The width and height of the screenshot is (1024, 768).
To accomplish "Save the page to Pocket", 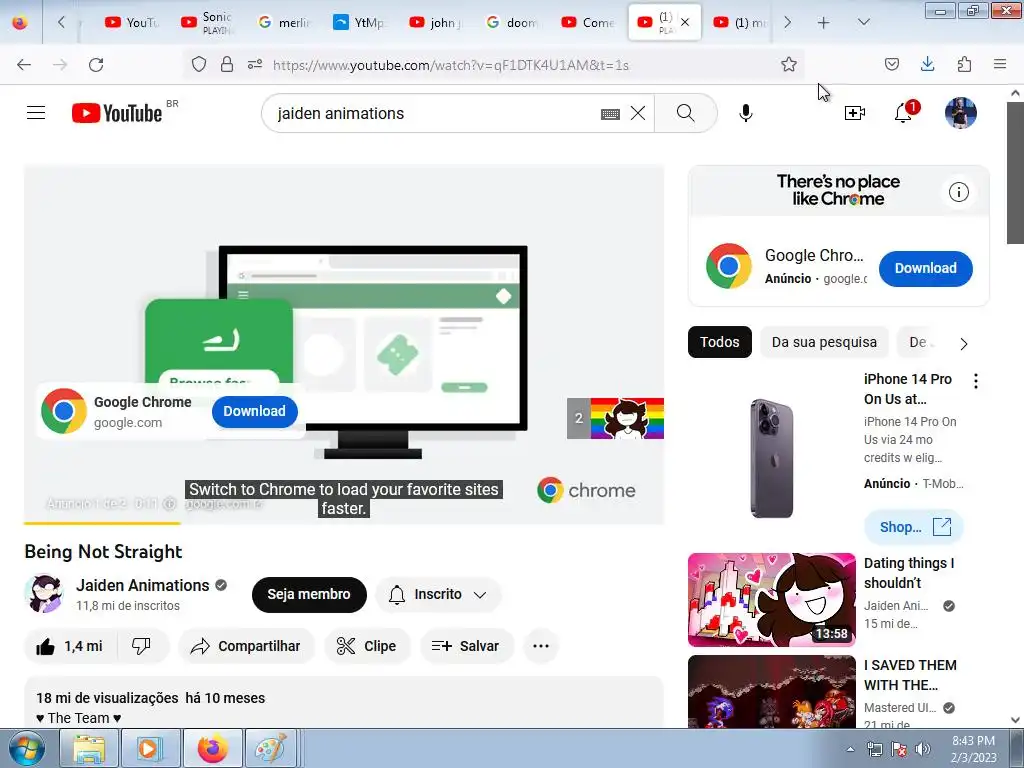I will (x=891, y=64).
